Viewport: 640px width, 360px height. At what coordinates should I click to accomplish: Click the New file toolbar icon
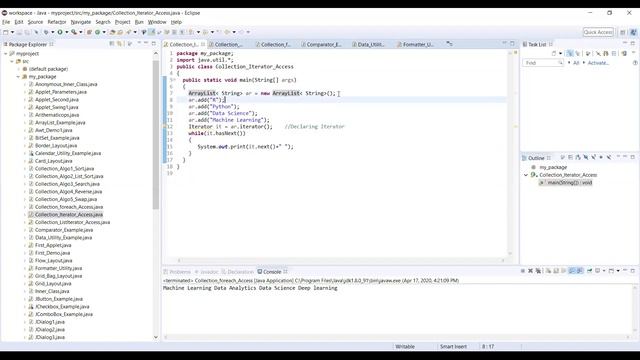pos(6,32)
